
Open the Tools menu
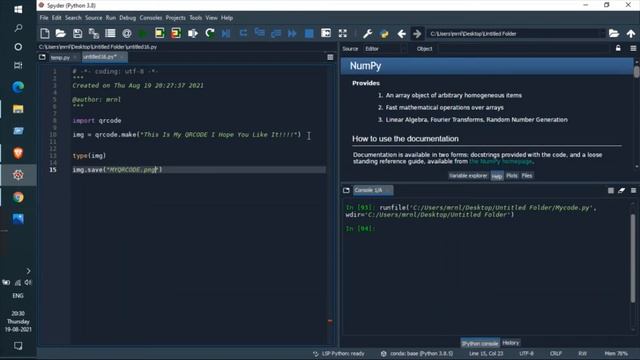(x=196, y=18)
